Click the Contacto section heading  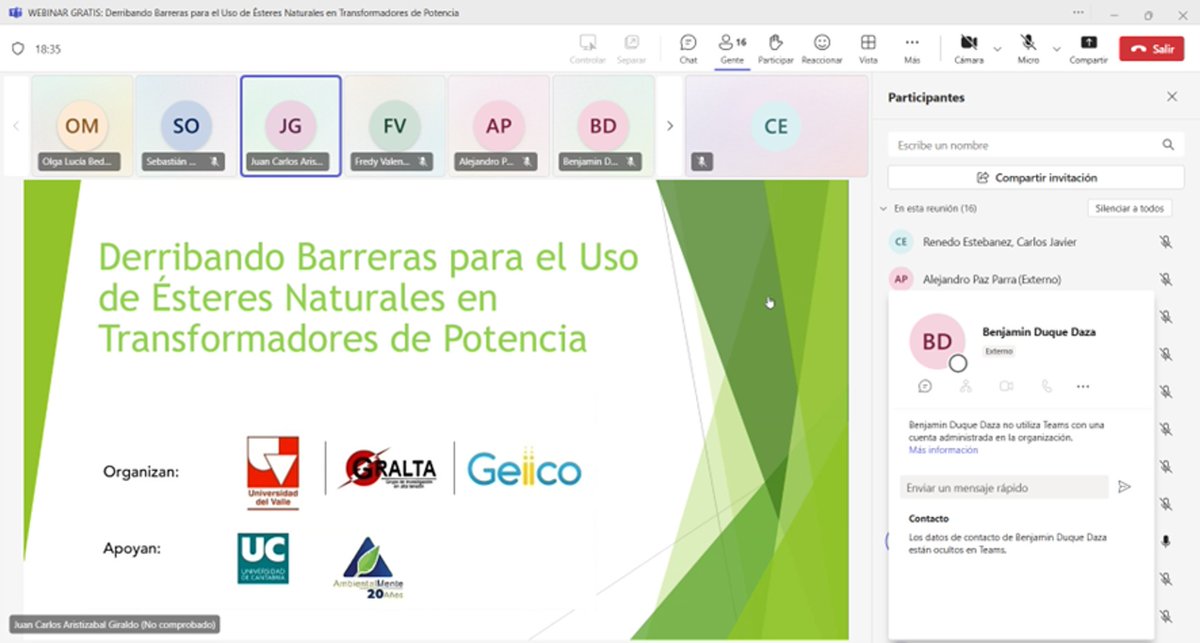pyautogui.click(x=929, y=518)
